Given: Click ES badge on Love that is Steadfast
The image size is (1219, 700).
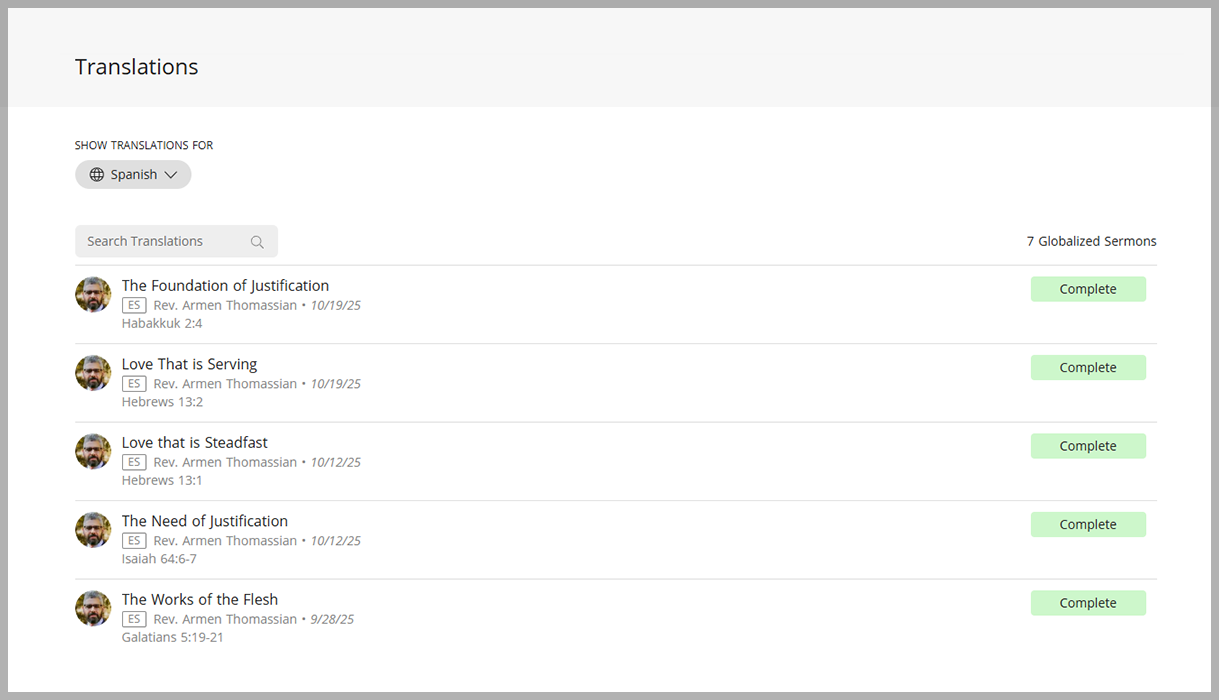Looking at the screenshot, I should (134, 463).
